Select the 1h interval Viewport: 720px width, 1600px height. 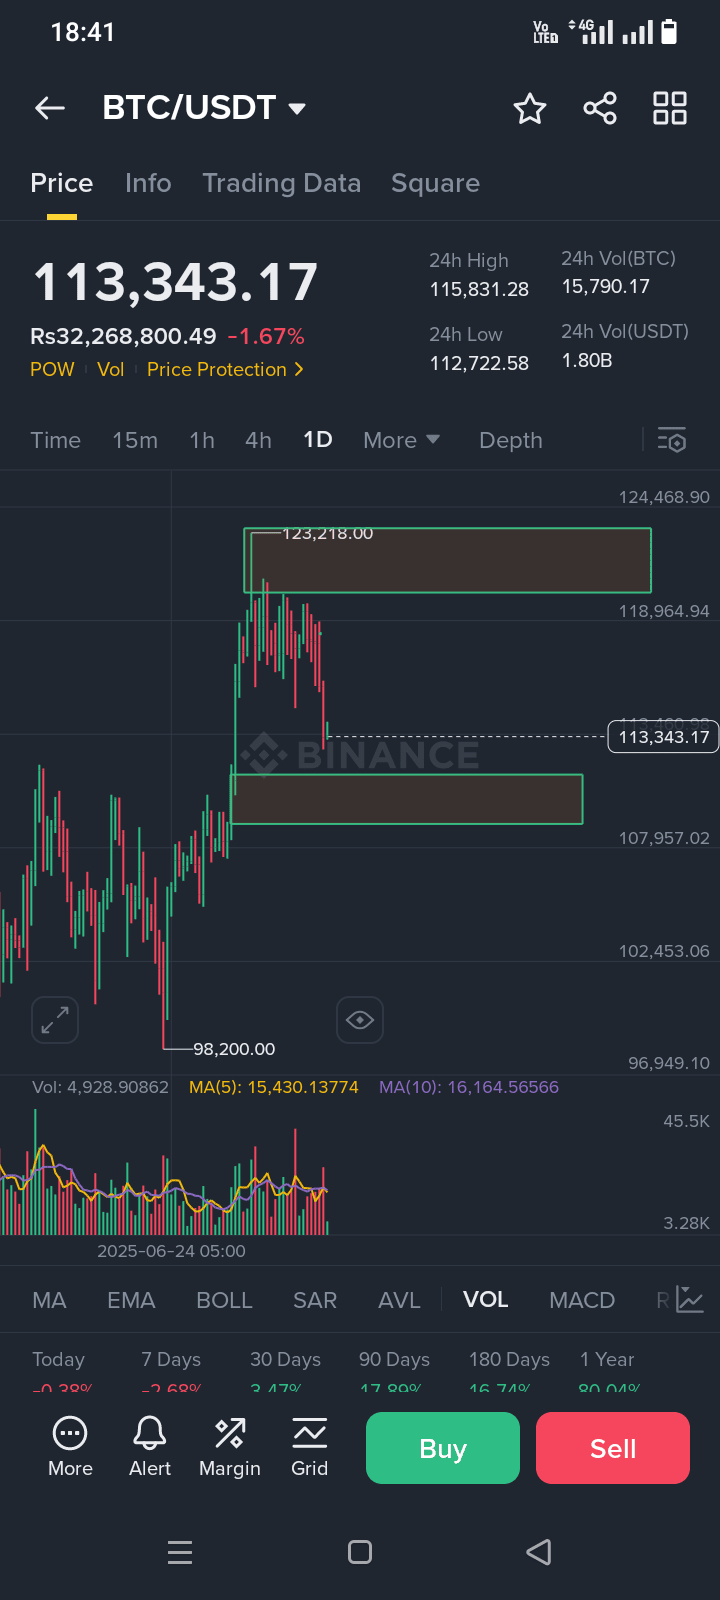click(x=202, y=440)
